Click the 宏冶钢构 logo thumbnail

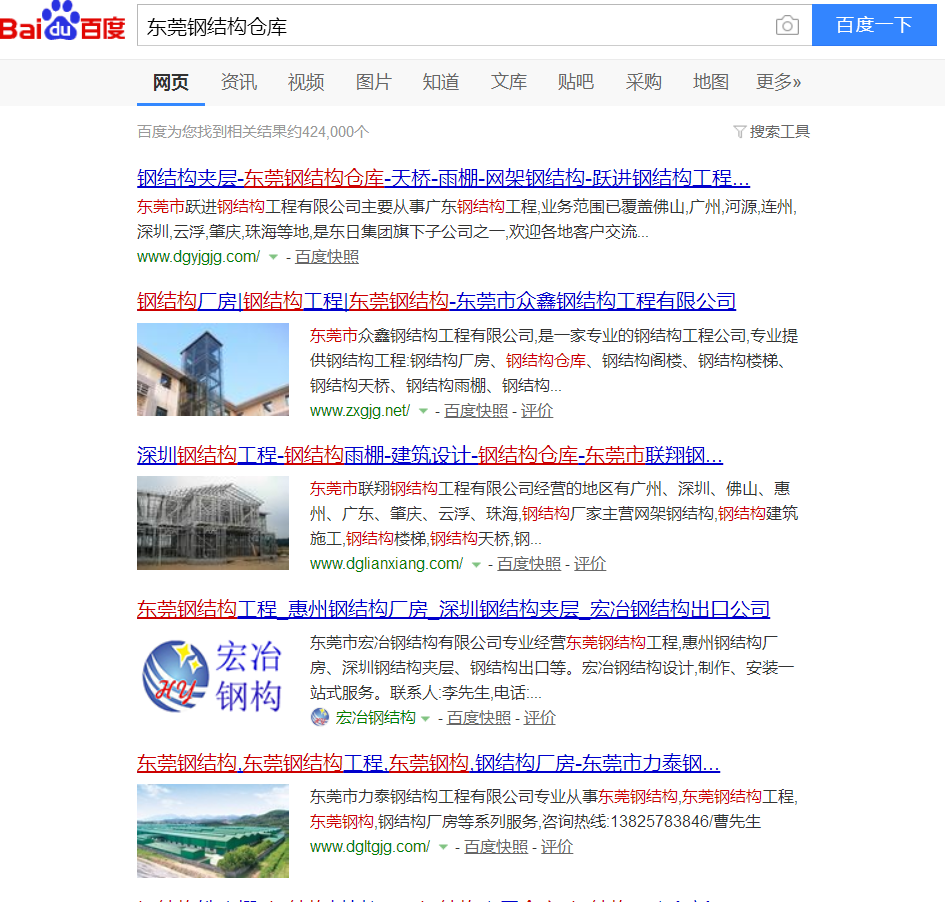(213, 677)
